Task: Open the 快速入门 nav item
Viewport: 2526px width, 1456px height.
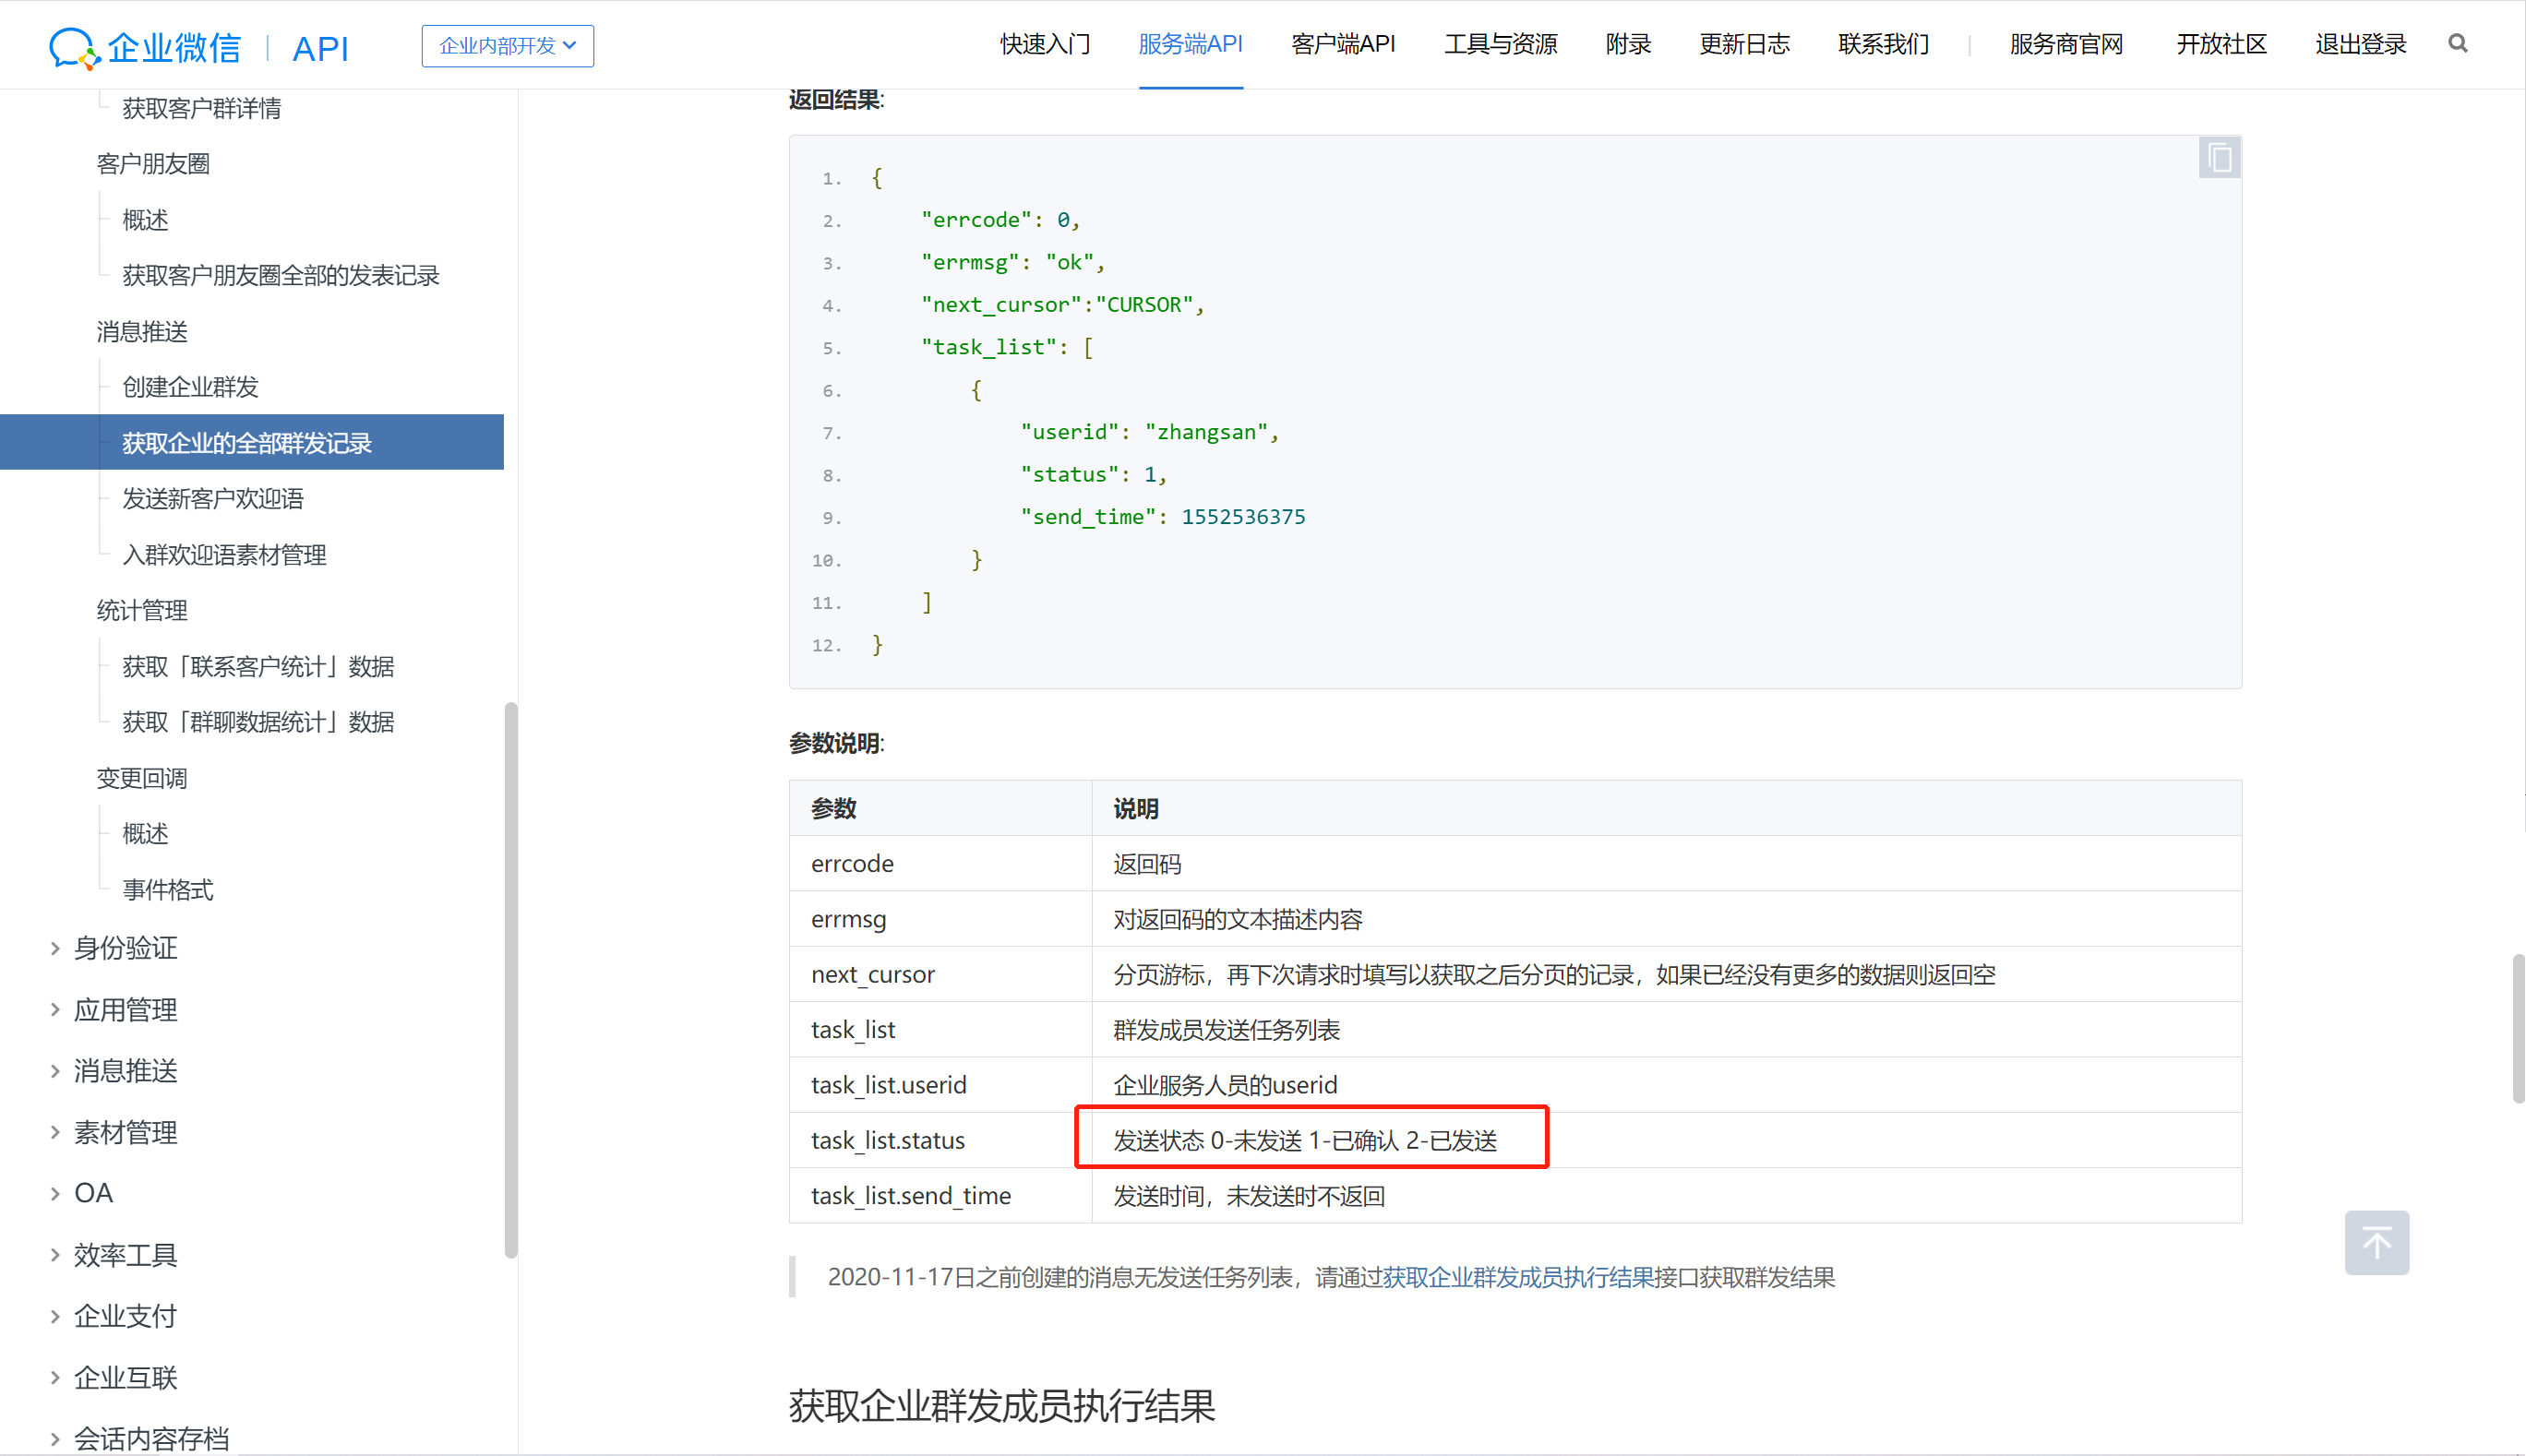Action: tap(1044, 44)
